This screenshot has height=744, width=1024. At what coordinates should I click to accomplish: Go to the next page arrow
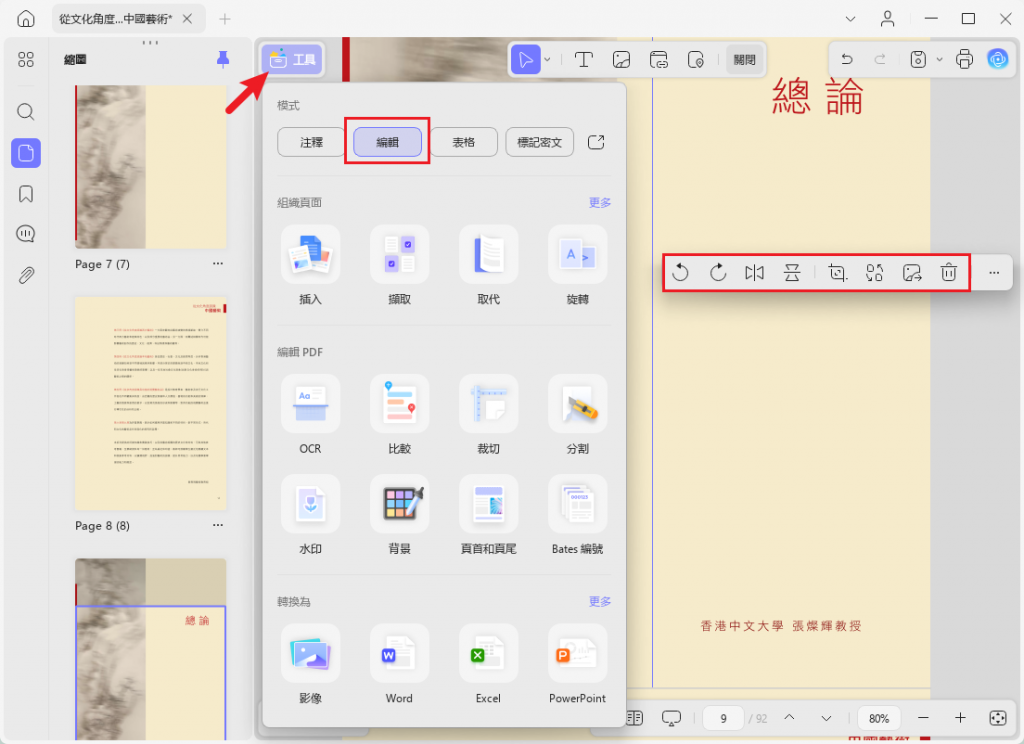tap(826, 718)
